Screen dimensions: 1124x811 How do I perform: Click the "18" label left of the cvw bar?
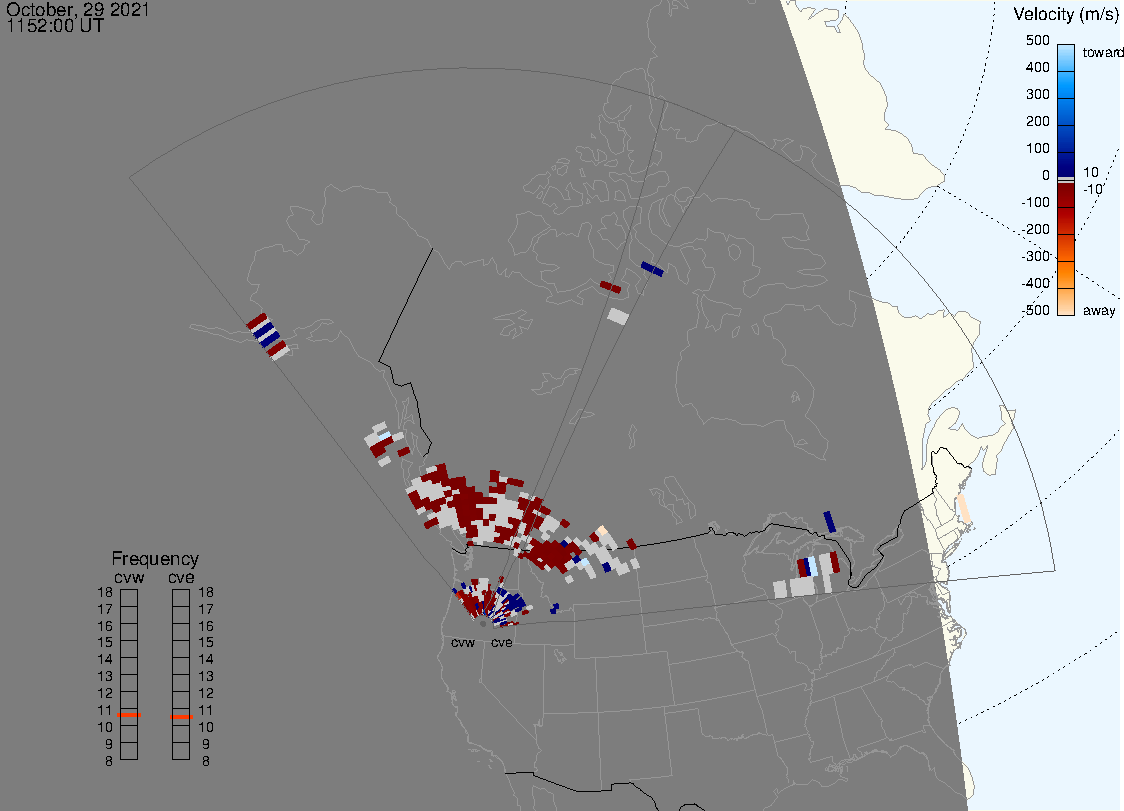click(x=105, y=592)
